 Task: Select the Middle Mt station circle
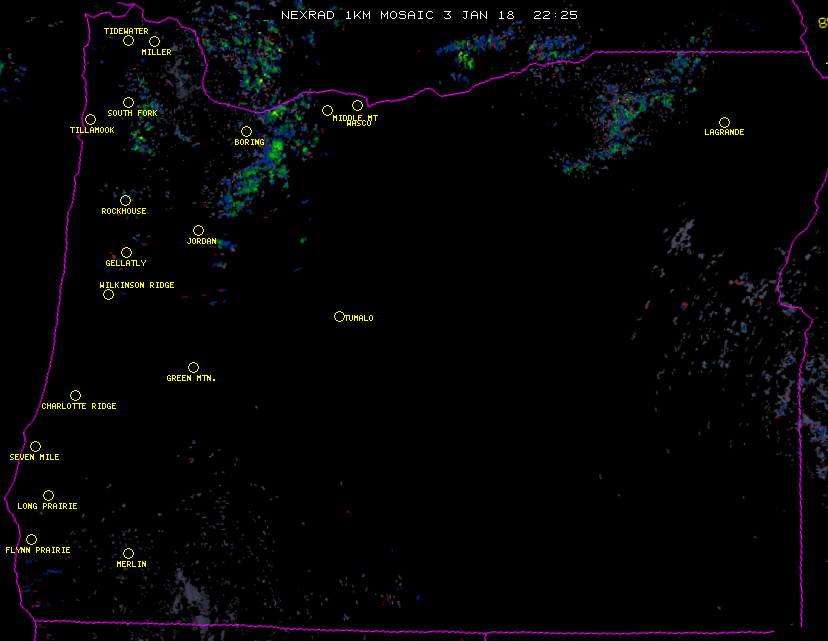point(327,110)
